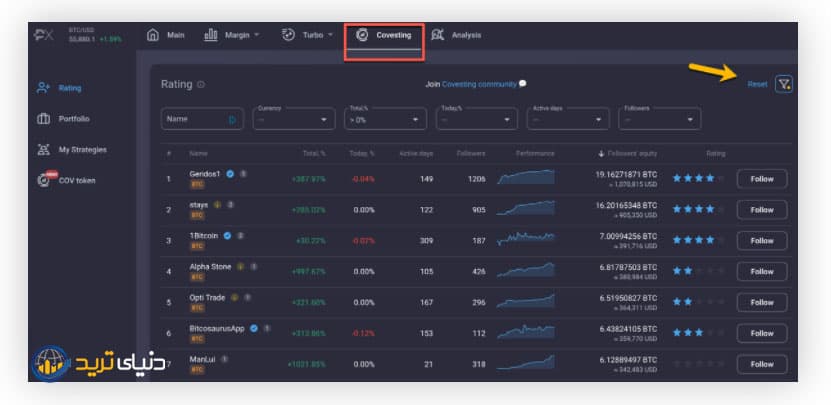The height and width of the screenshot is (405, 831).
Task: Follow the Opti Trade strategy
Action: (x=762, y=302)
